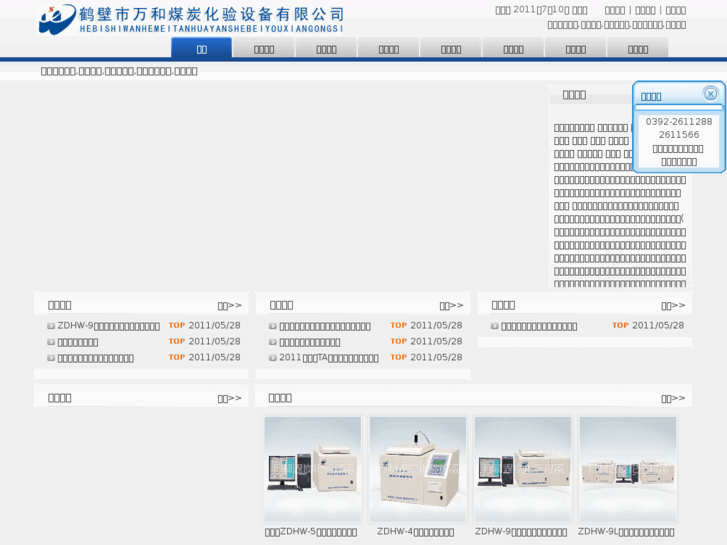
Task: Click the ZDHW-5 product caption link
Action: pos(311,533)
